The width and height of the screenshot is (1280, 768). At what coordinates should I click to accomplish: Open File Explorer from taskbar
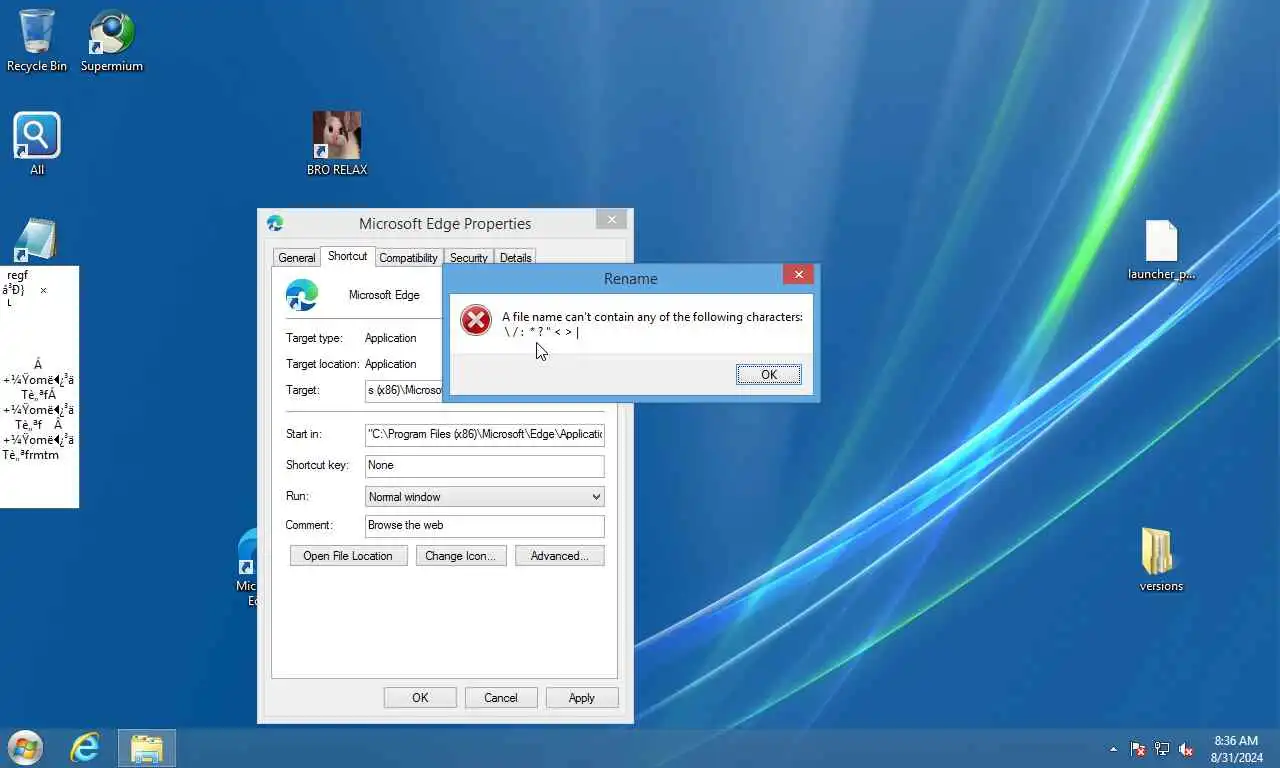[x=147, y=748]
